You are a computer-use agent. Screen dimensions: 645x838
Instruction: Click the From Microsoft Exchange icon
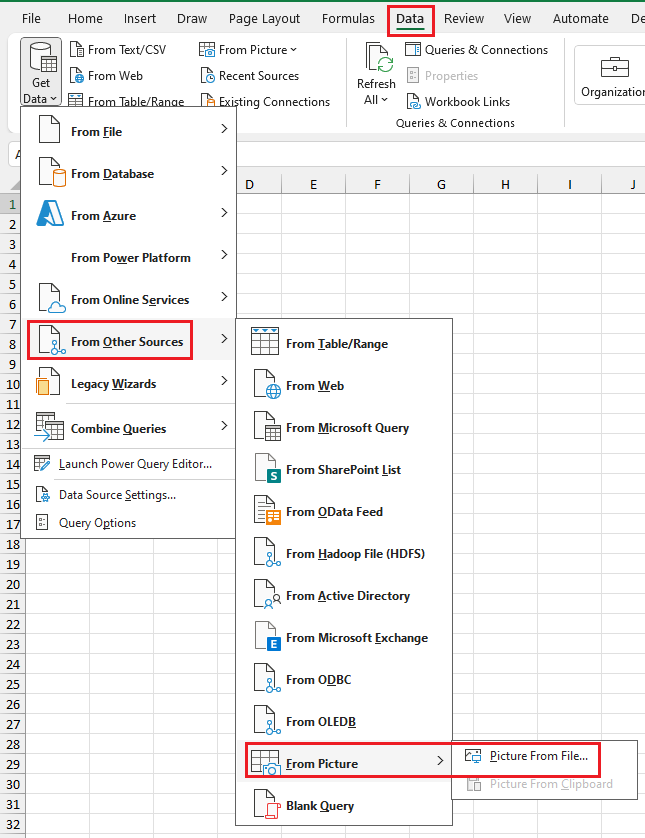[267, 636]
